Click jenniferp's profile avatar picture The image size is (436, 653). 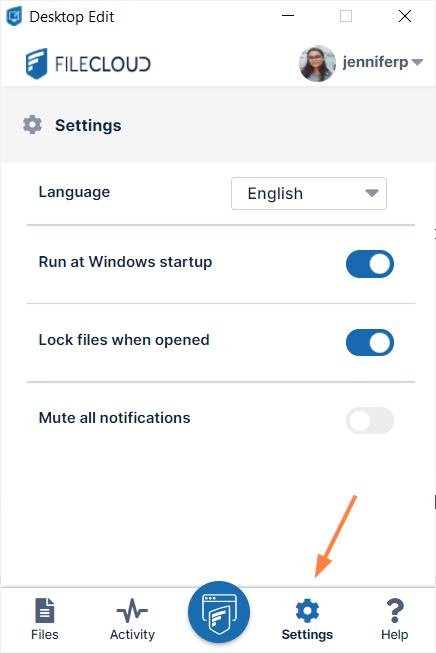click(x=317, y=63)
